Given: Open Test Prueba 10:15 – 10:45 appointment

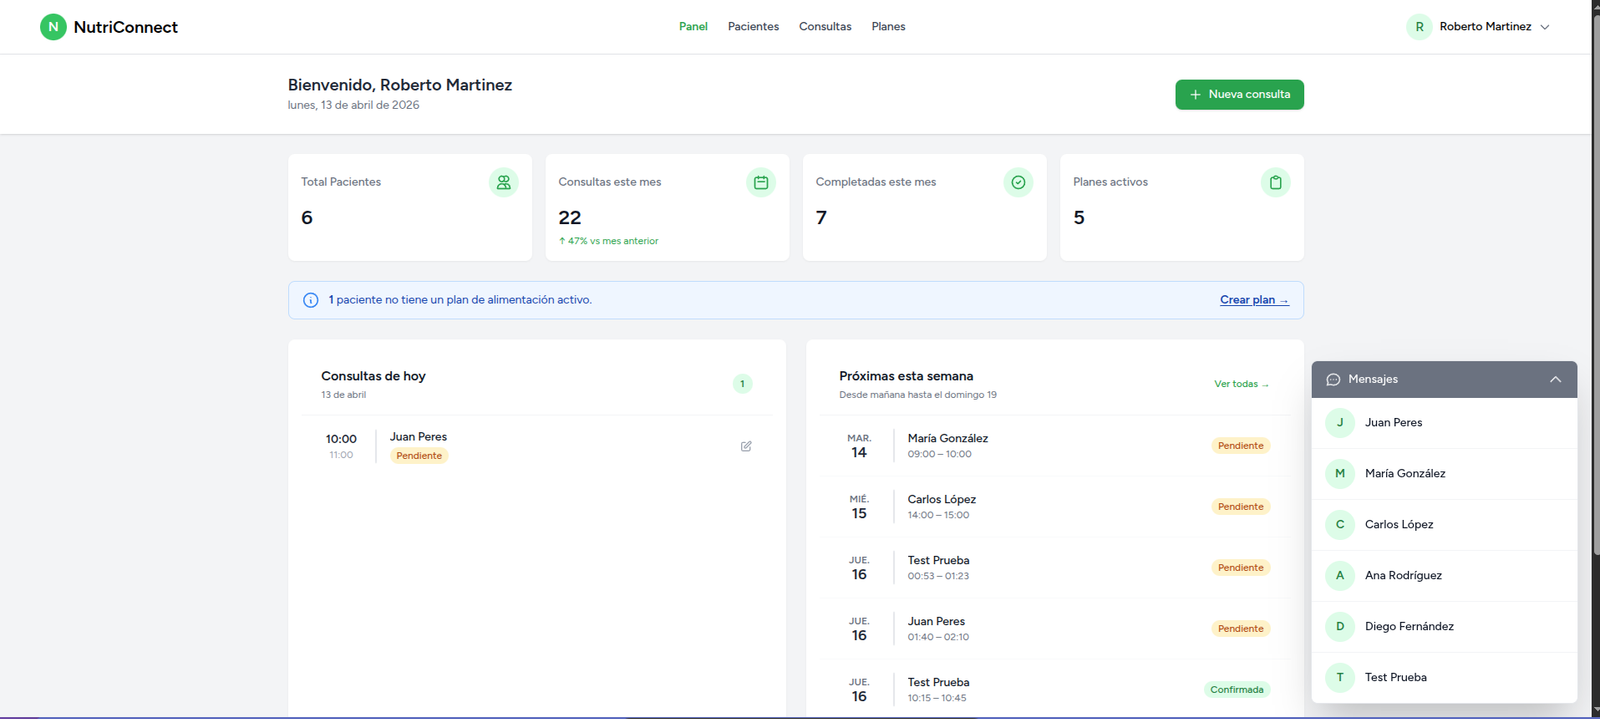Looking at the screenshot, I should click(x=1054, y=690).
